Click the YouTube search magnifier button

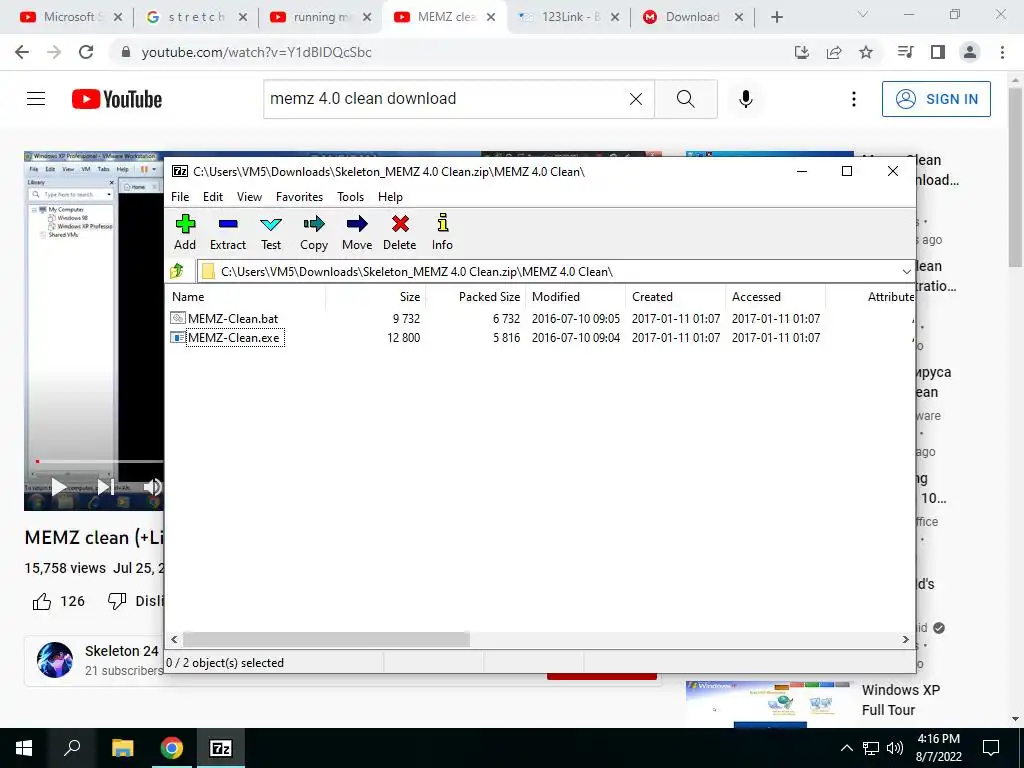686,99
